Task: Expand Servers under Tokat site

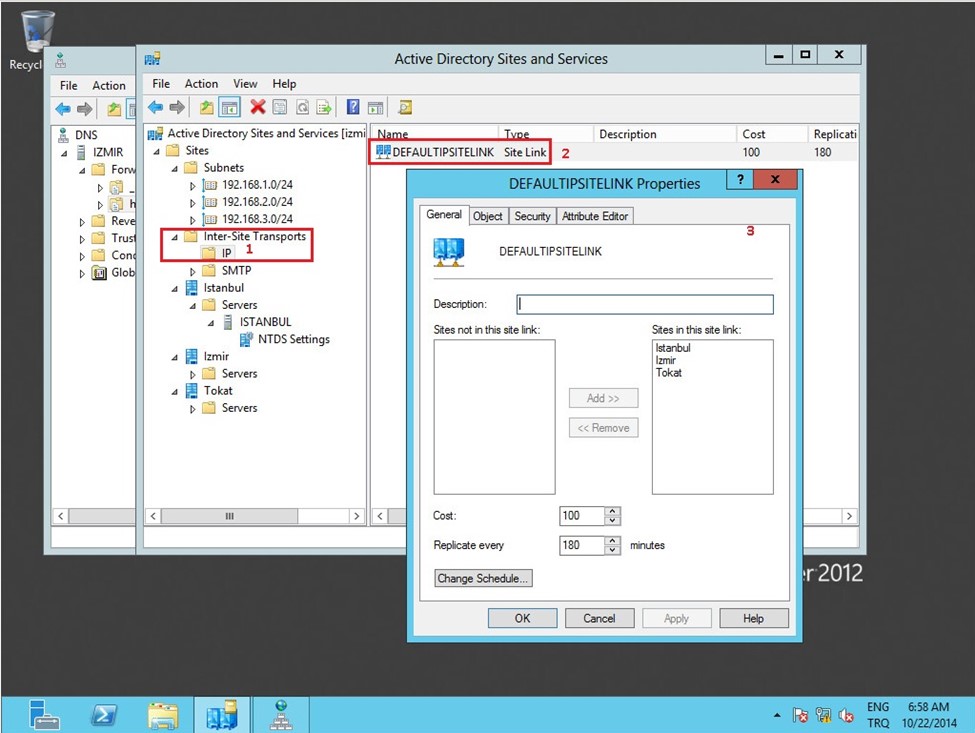Action: coord(192,408)
